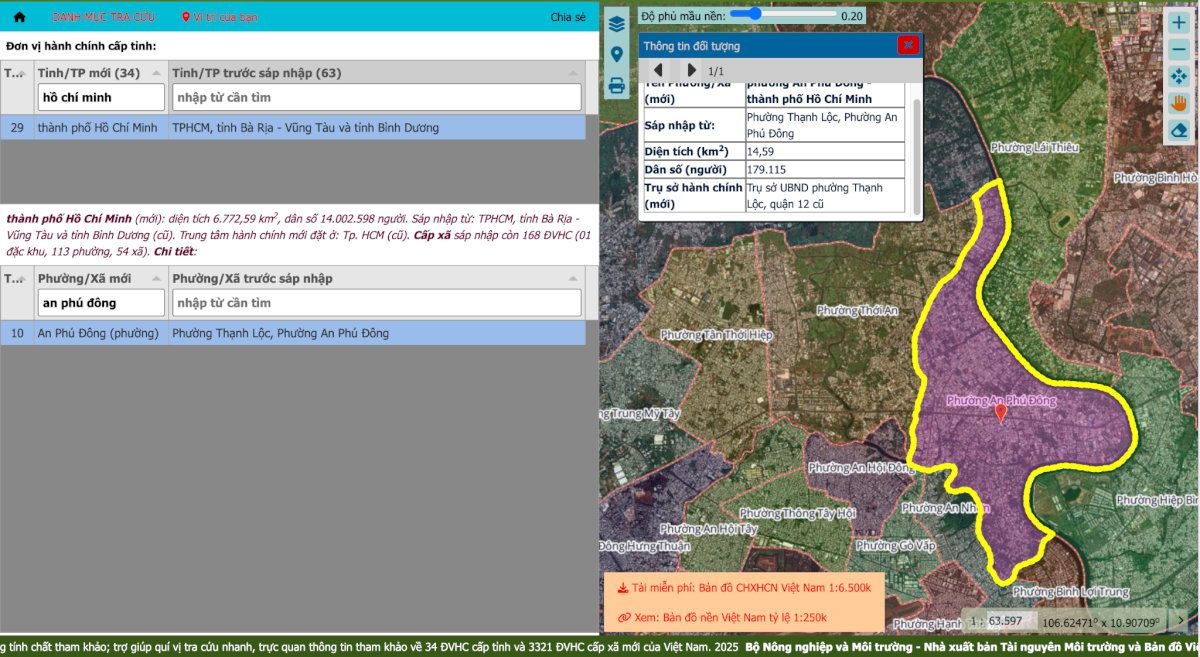Print the map with printer icon

[x=617, y=86]
